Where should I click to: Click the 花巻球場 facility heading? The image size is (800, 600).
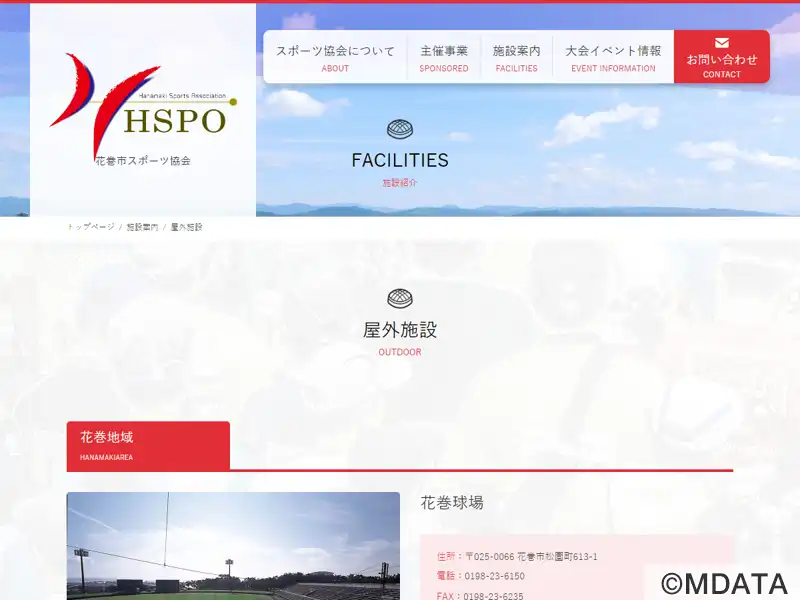(452, 503)
